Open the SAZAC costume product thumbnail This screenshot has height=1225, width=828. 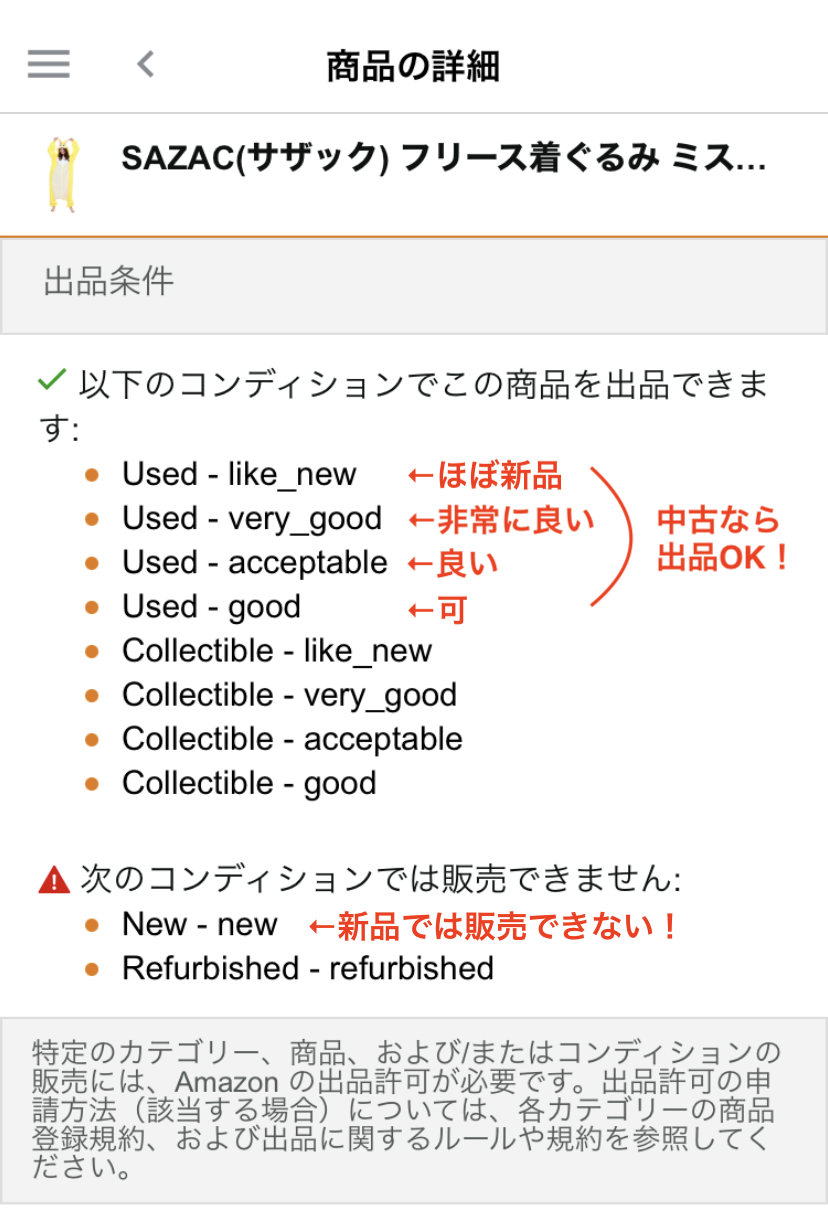[x=62, y=174]
